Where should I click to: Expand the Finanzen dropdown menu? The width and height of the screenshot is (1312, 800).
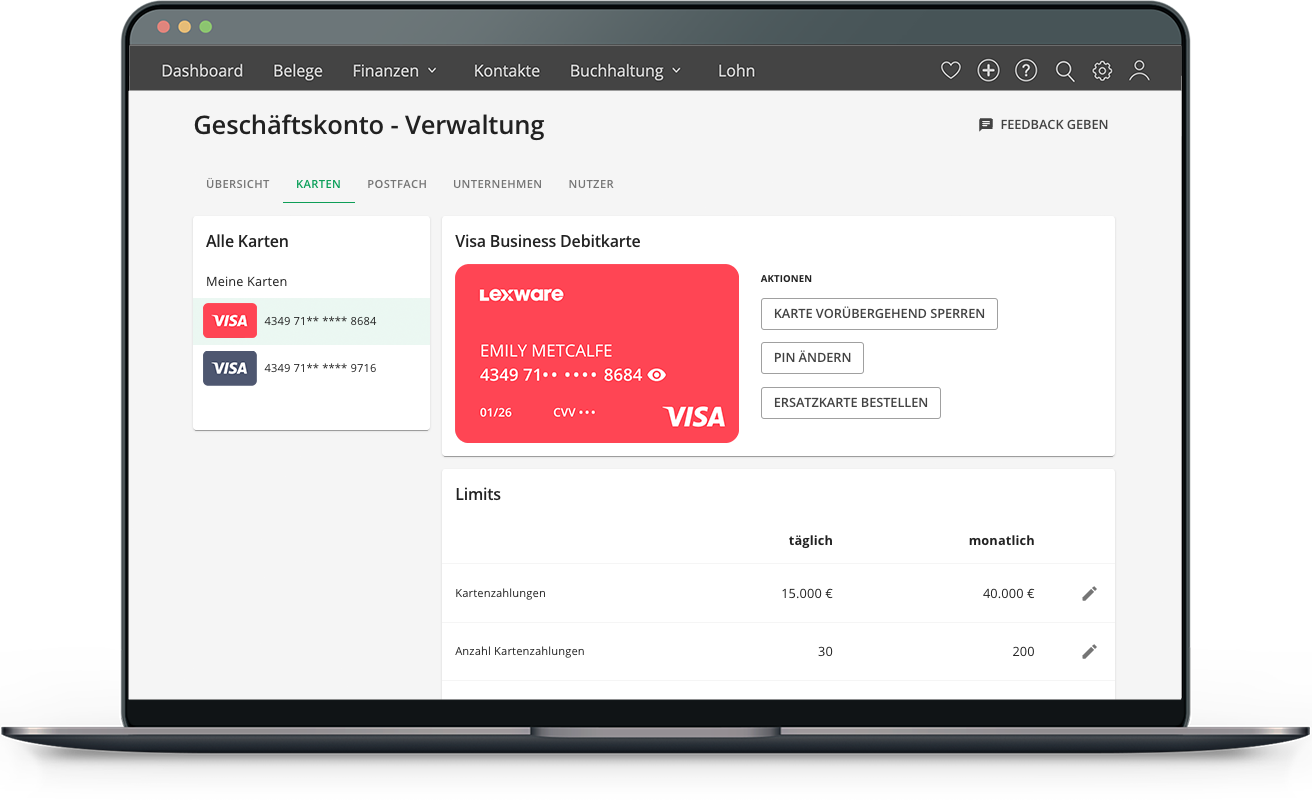tap(395, 71)
